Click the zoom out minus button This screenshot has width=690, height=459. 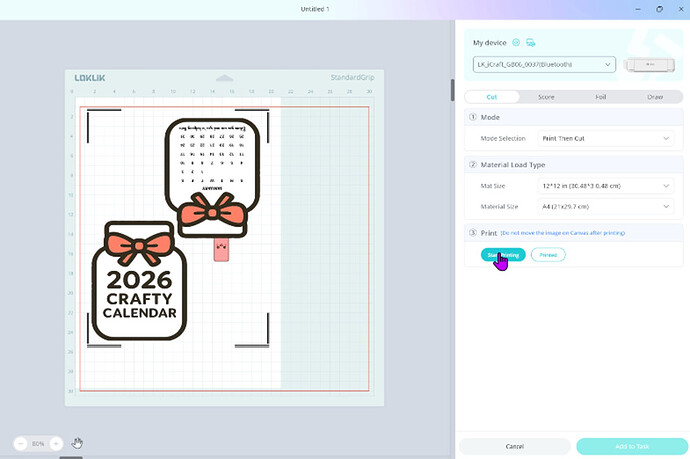click(22, 443)
